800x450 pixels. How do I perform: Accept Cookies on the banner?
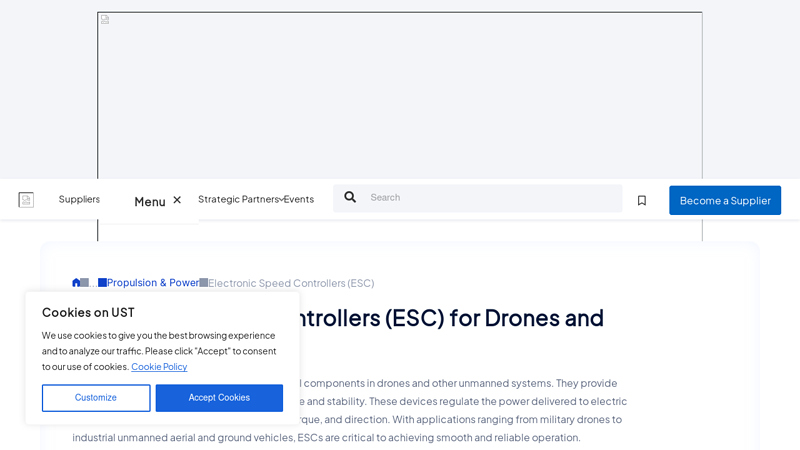219,398
